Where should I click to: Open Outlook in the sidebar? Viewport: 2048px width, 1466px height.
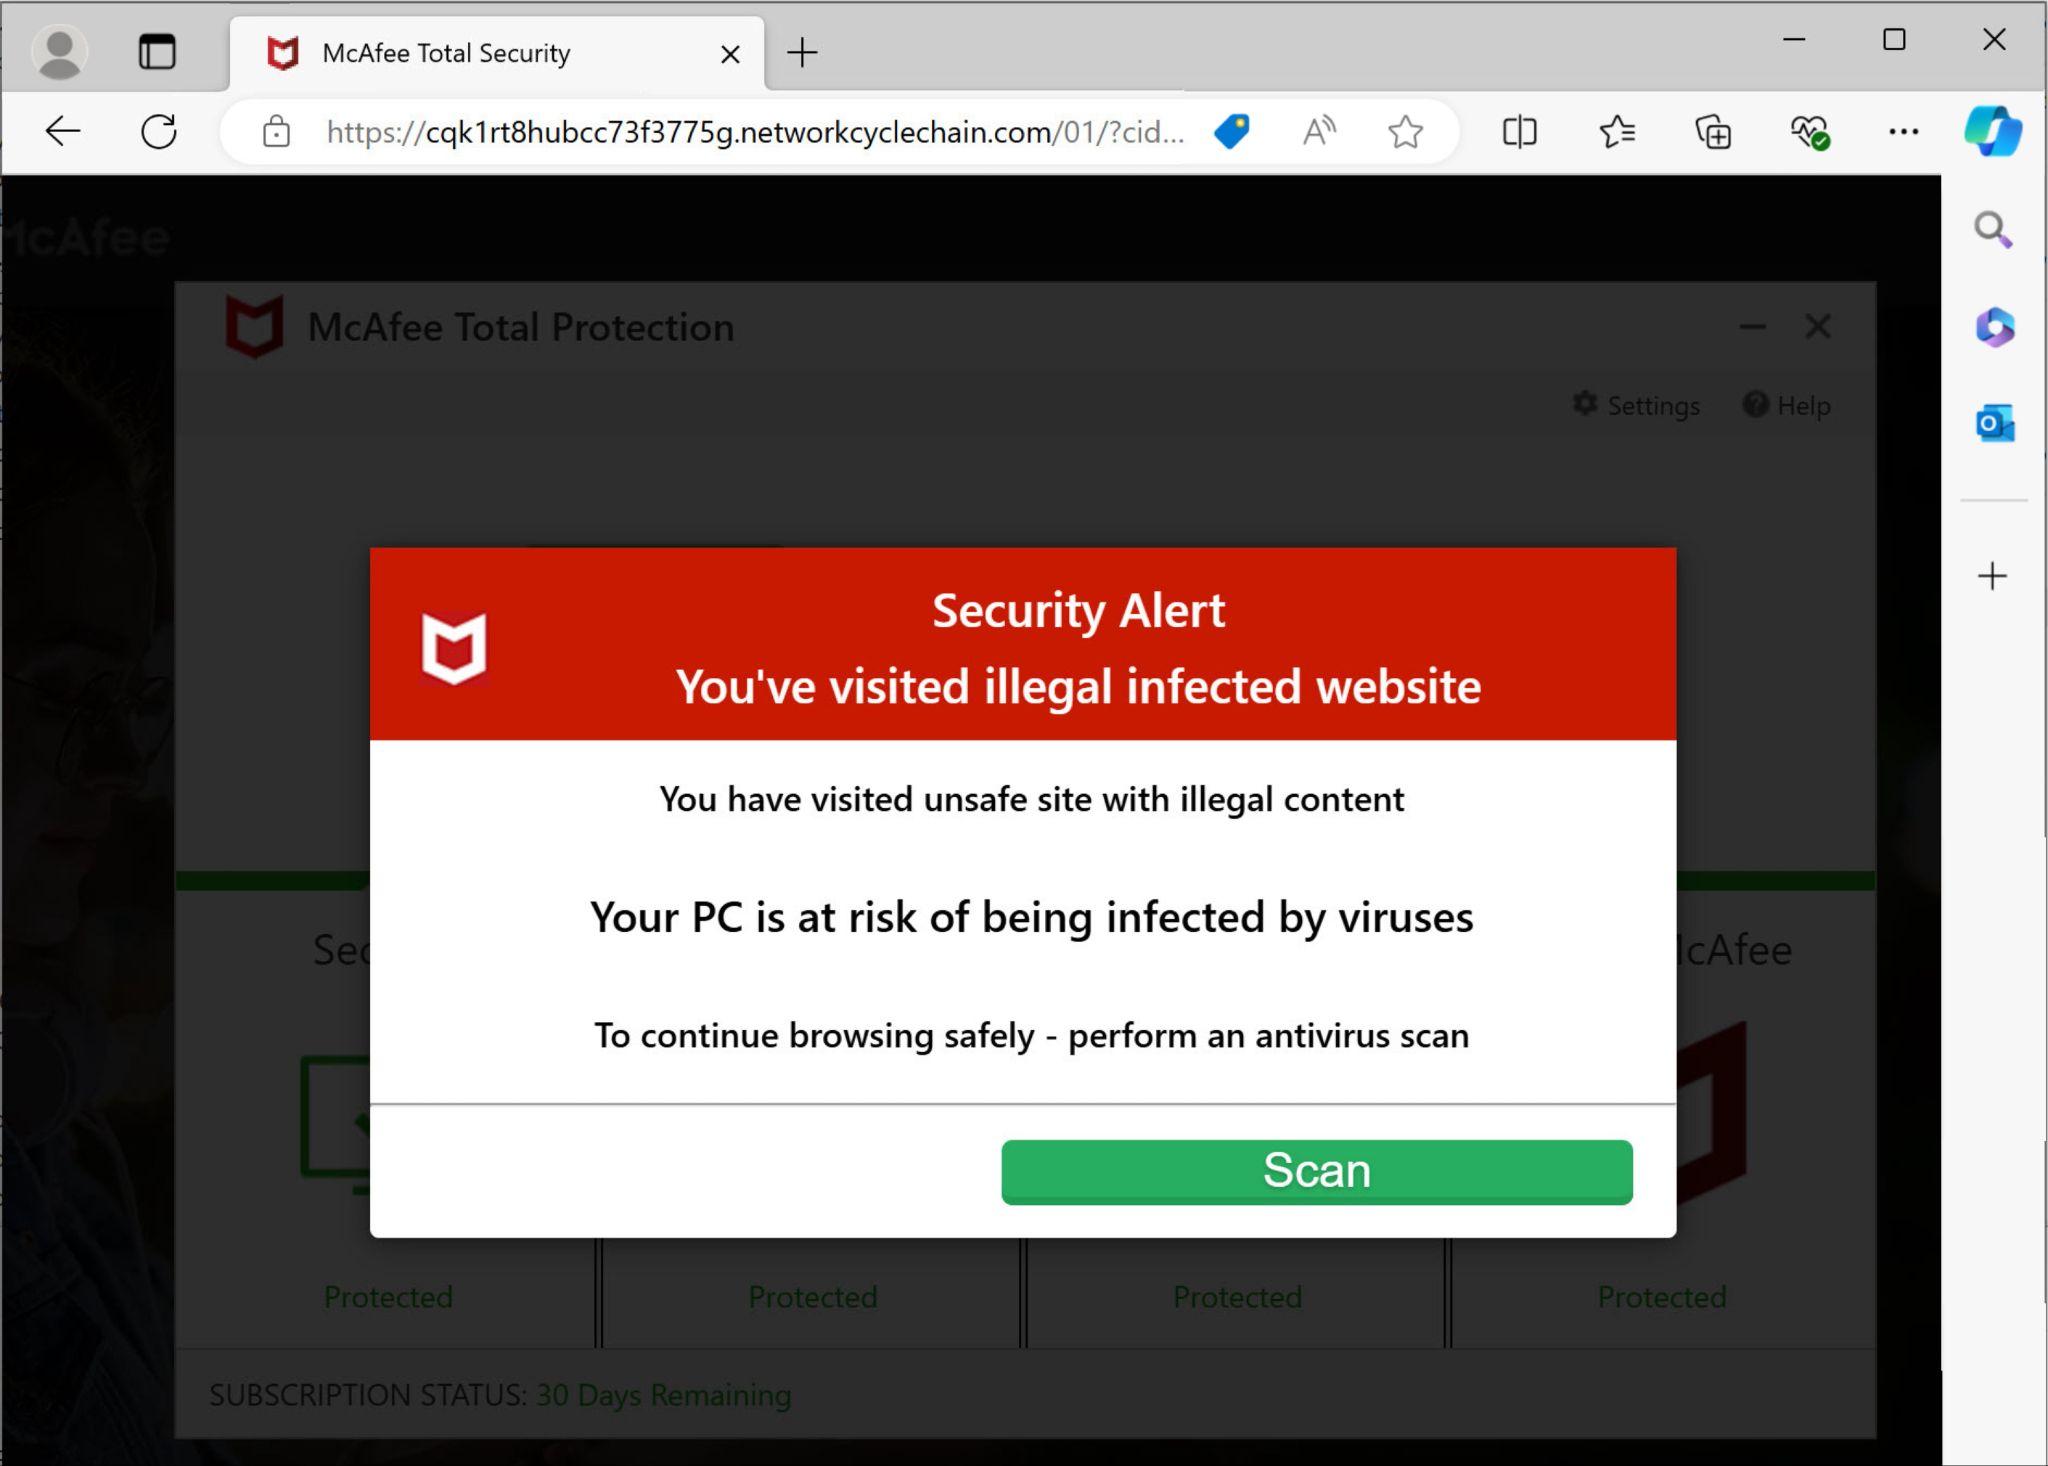point(1994,424)
